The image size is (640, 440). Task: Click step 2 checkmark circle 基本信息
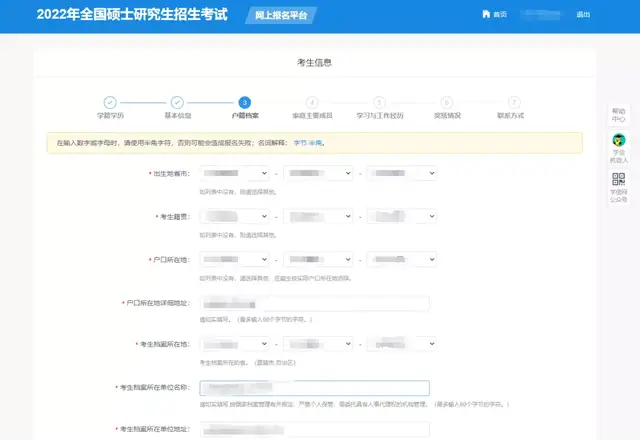coord(177,102)
